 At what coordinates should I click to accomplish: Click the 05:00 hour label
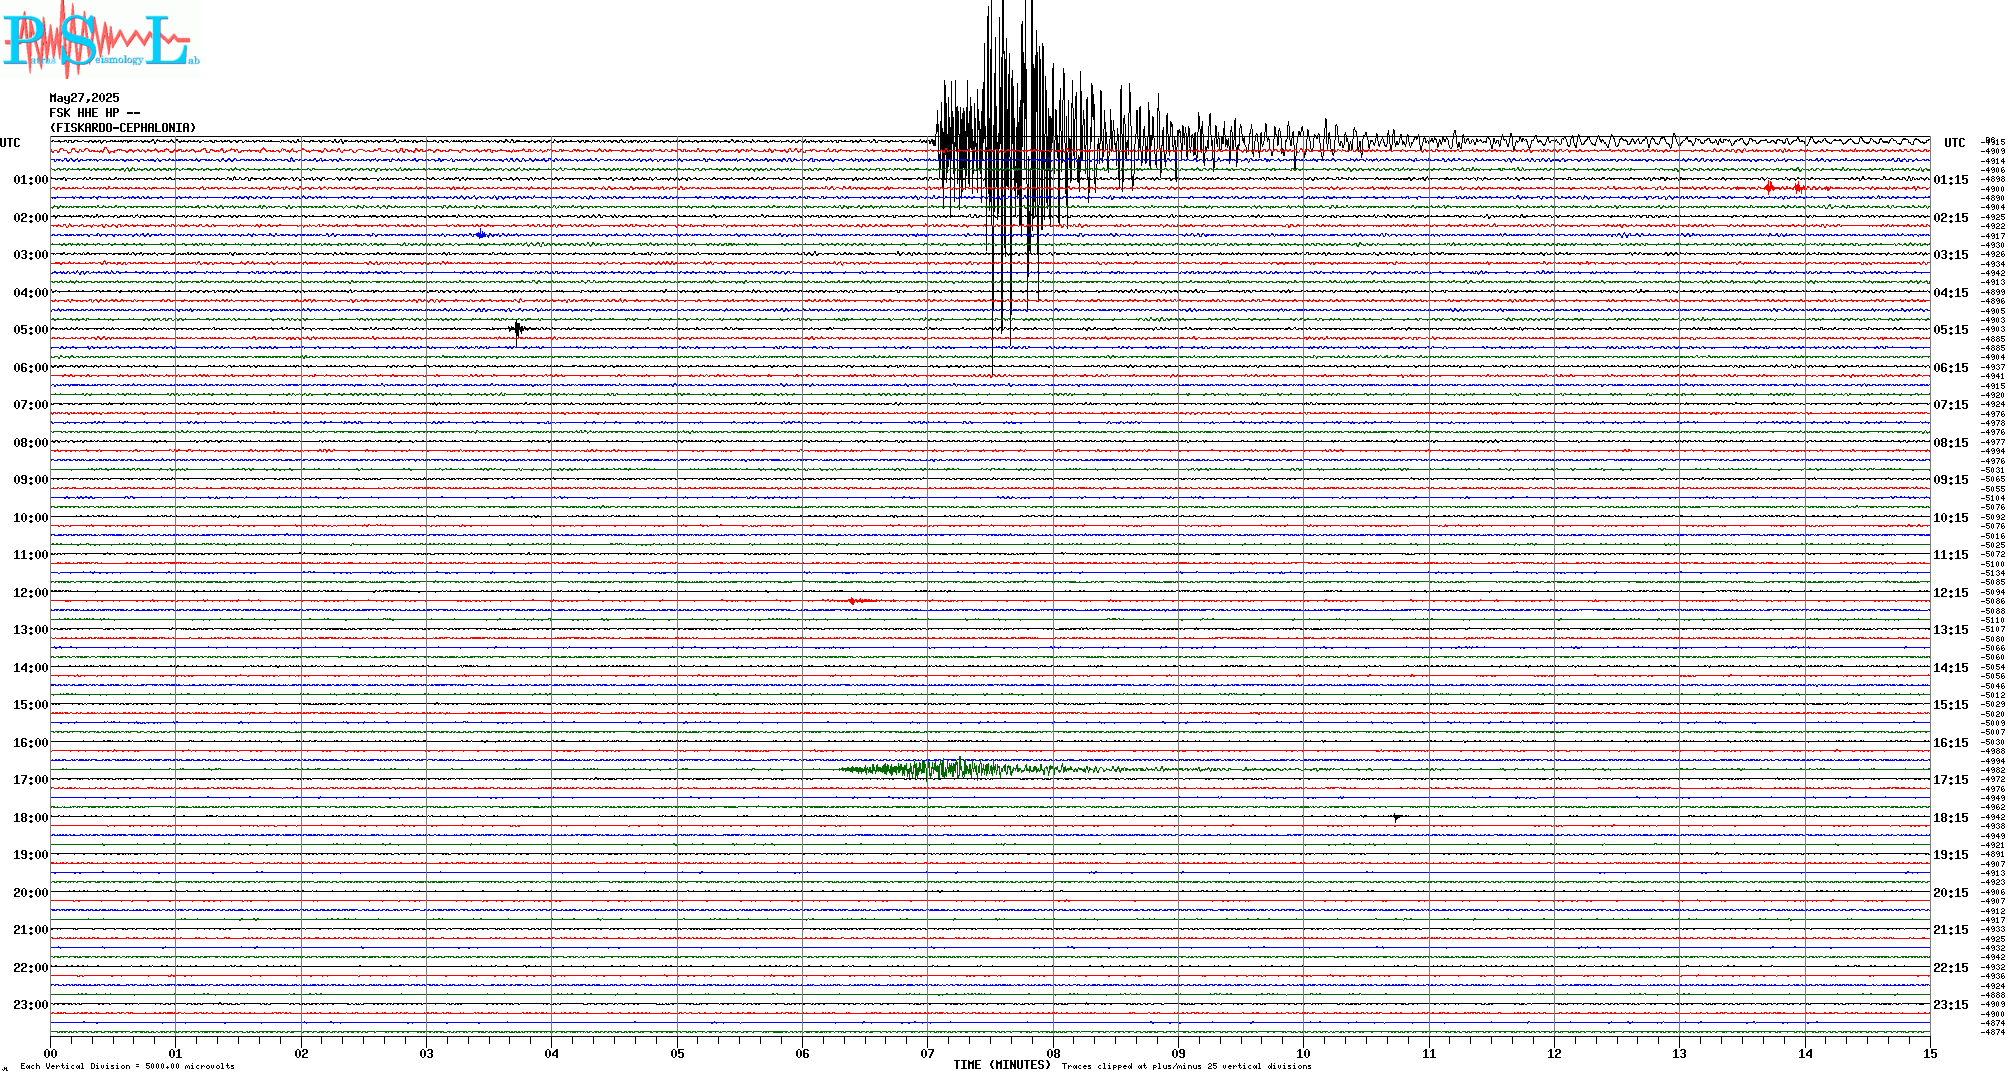pyautogui.click(x=30, y=330)
